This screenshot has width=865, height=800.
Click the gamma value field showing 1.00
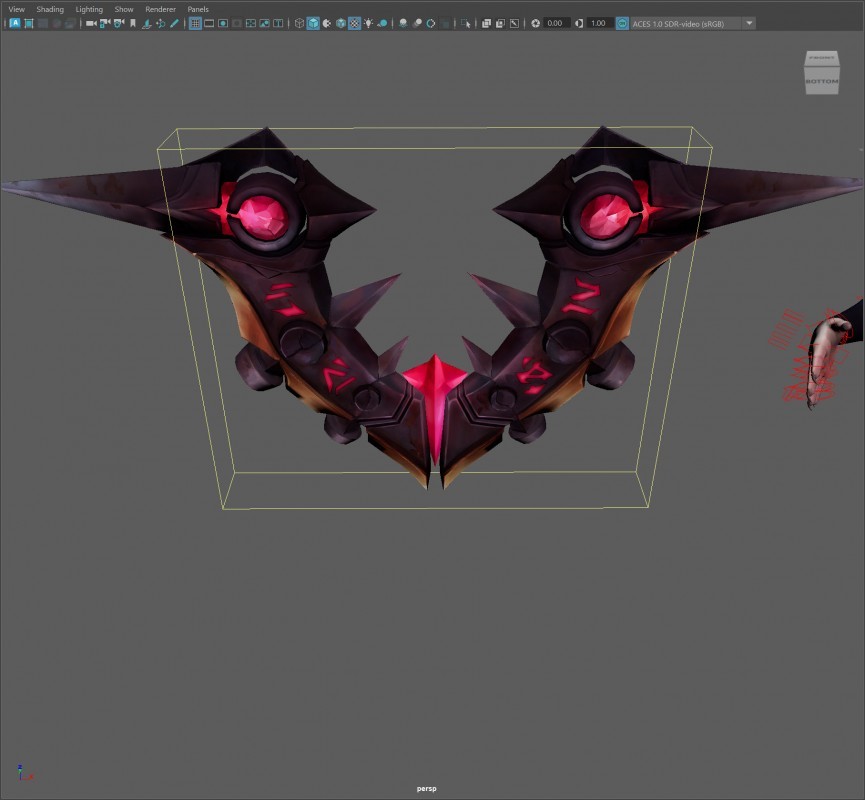pos(598,23)
